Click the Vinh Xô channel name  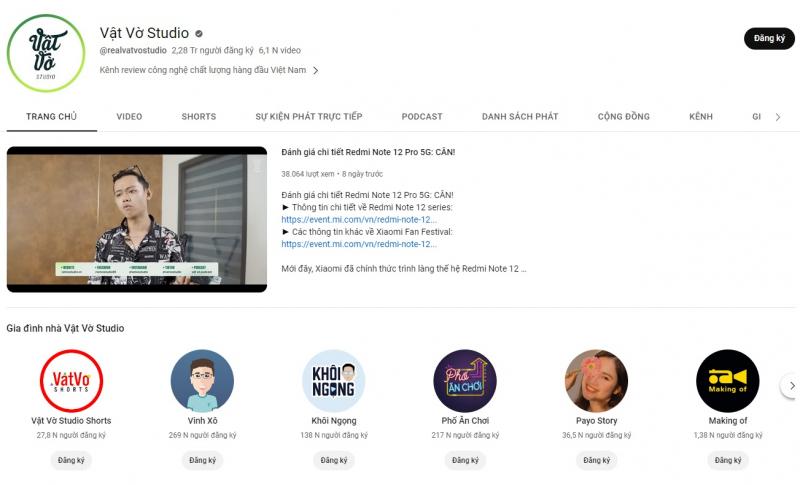point(203,421)
